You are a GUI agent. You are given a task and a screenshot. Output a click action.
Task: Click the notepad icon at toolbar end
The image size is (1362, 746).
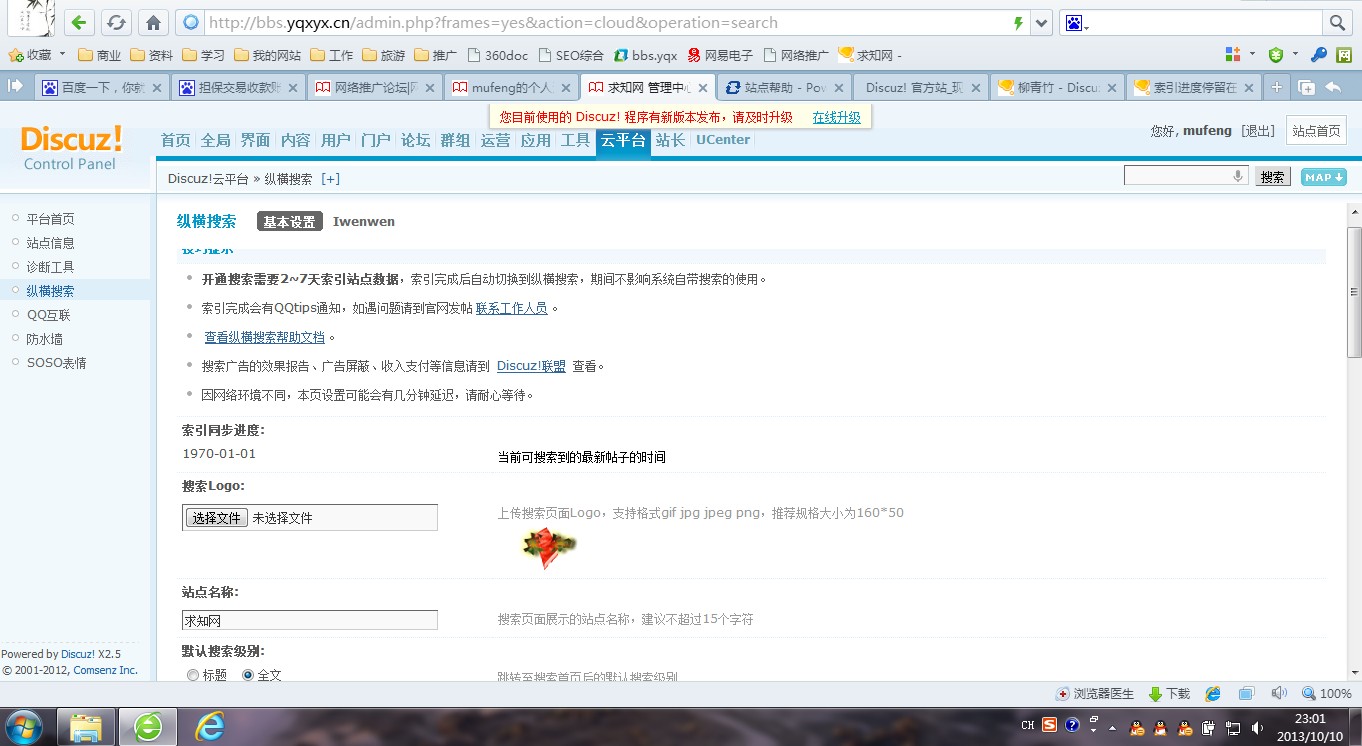(1344, 55)
